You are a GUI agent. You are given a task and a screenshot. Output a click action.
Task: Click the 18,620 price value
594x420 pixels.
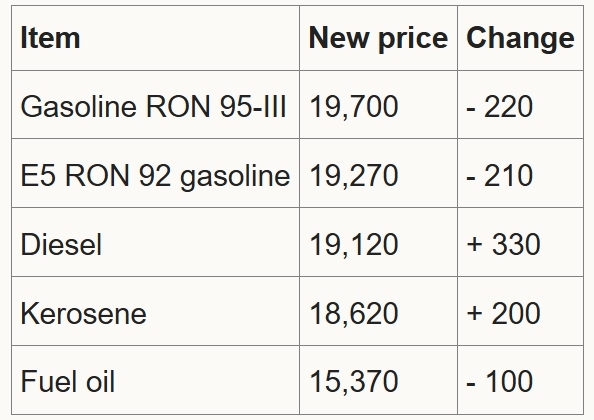pyautogui.click(x=353, y=314)
